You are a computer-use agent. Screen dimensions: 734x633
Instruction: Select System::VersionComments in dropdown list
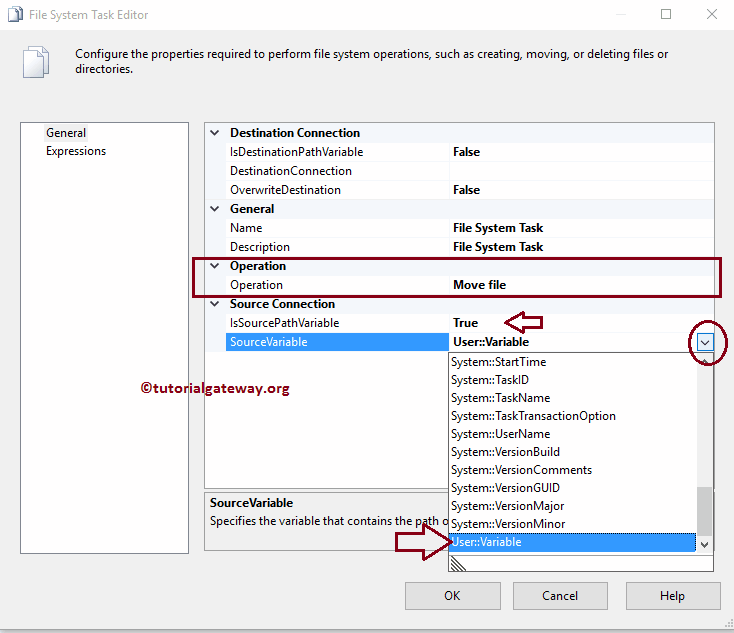coord(573,470)
